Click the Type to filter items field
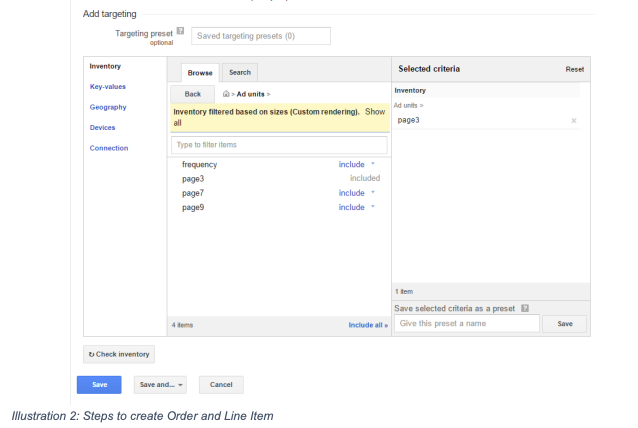 tap(279, 145)
